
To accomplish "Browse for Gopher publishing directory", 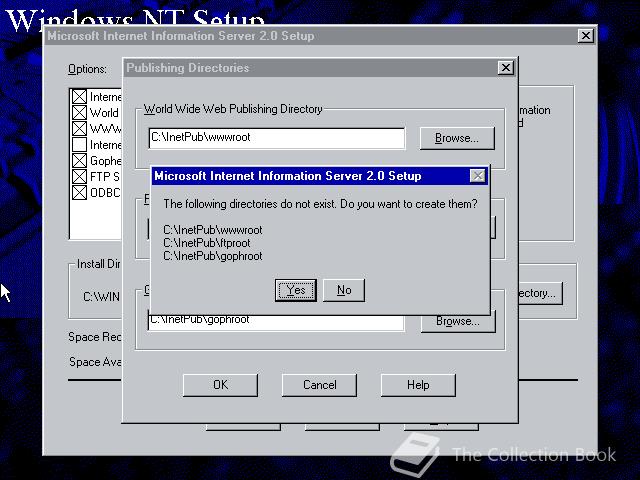I will [x=458, y=321].
